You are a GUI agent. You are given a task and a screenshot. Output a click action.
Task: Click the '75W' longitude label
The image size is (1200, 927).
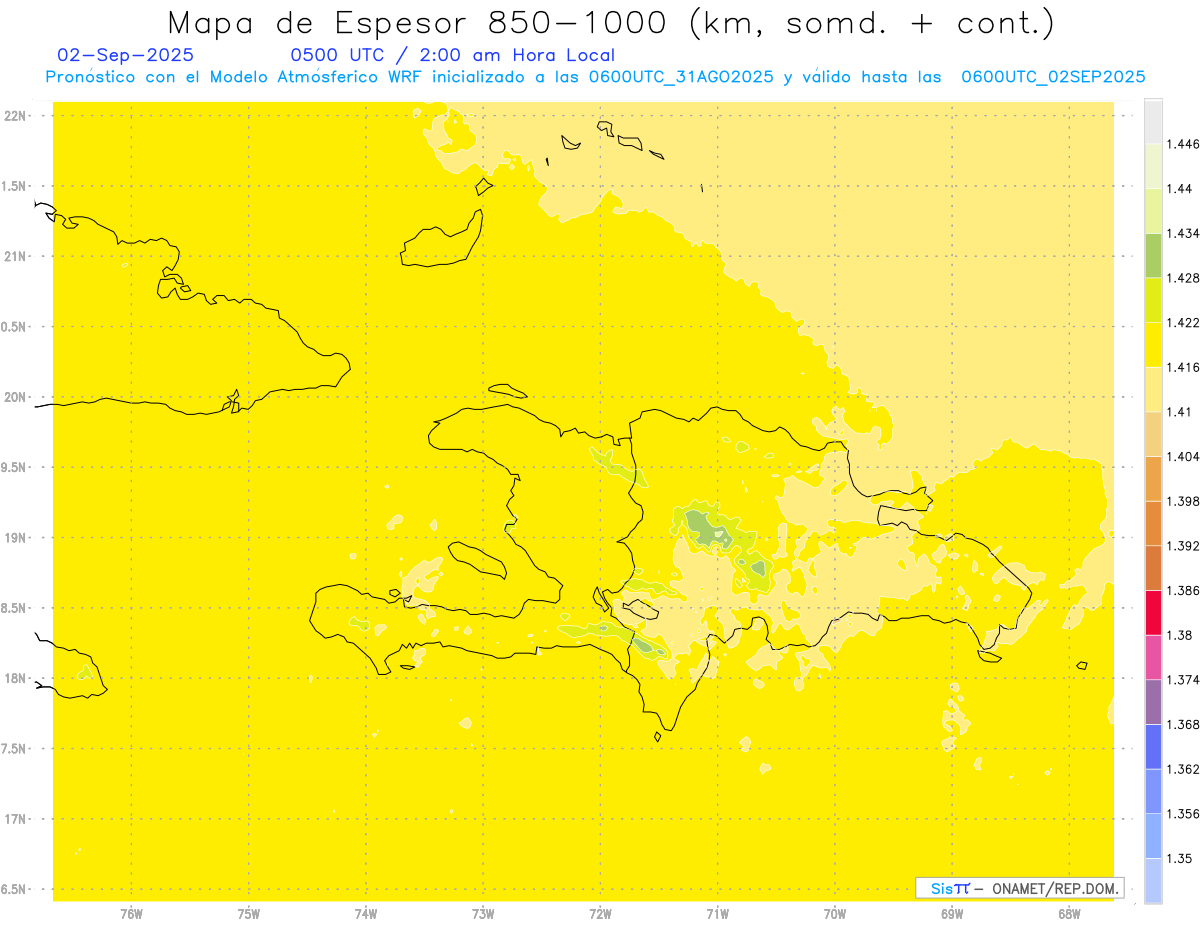click(249, 914)
